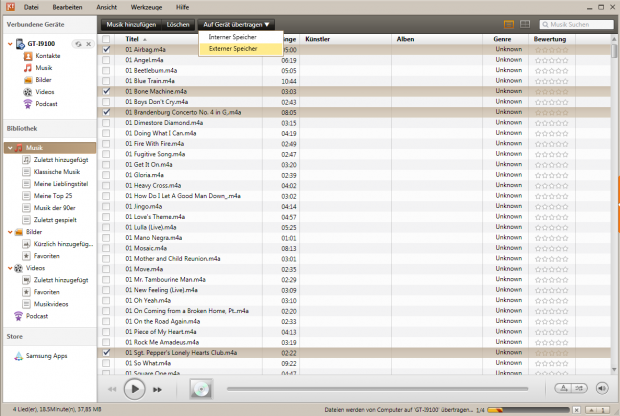620x416 pixels.
Task: Select Bilder under connected device
Action: click(x=42, y=80)
